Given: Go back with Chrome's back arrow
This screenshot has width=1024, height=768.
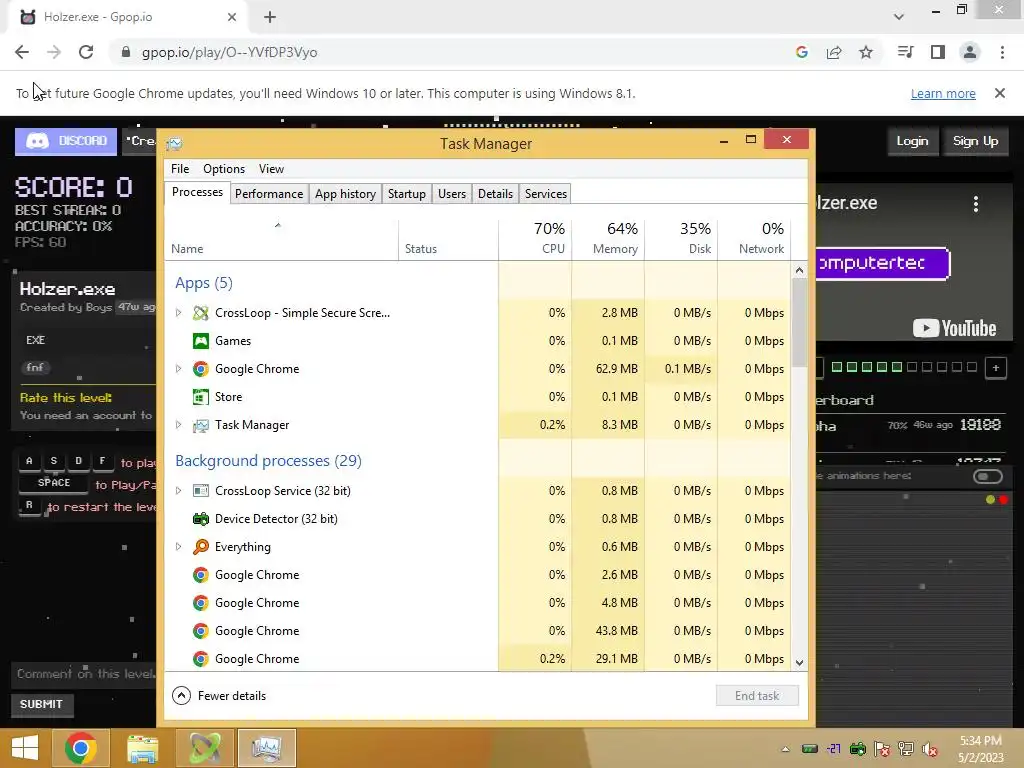Looking at the screenshot, I should 22,52.
